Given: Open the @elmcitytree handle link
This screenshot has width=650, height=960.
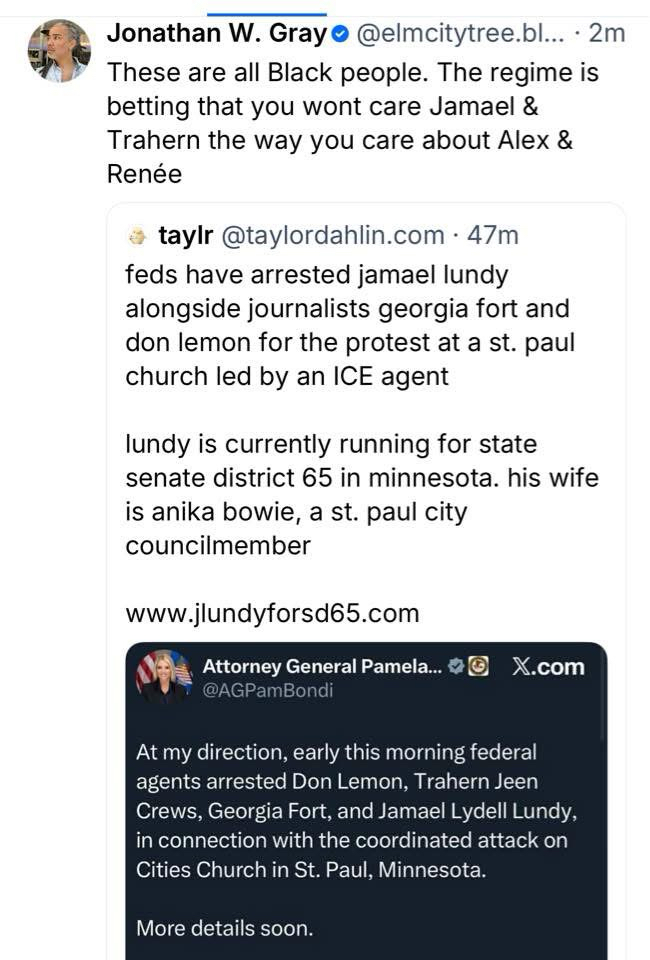Looking at the screenshot, I should tap(459, 33).
